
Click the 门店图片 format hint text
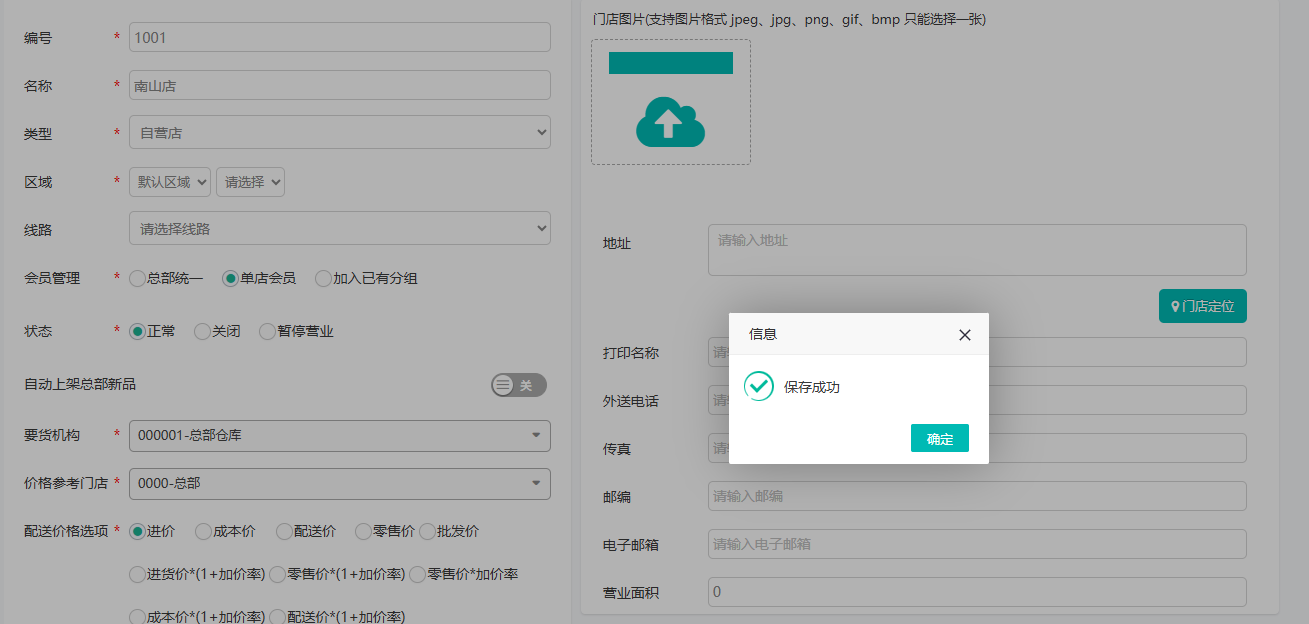coord(790,19)
